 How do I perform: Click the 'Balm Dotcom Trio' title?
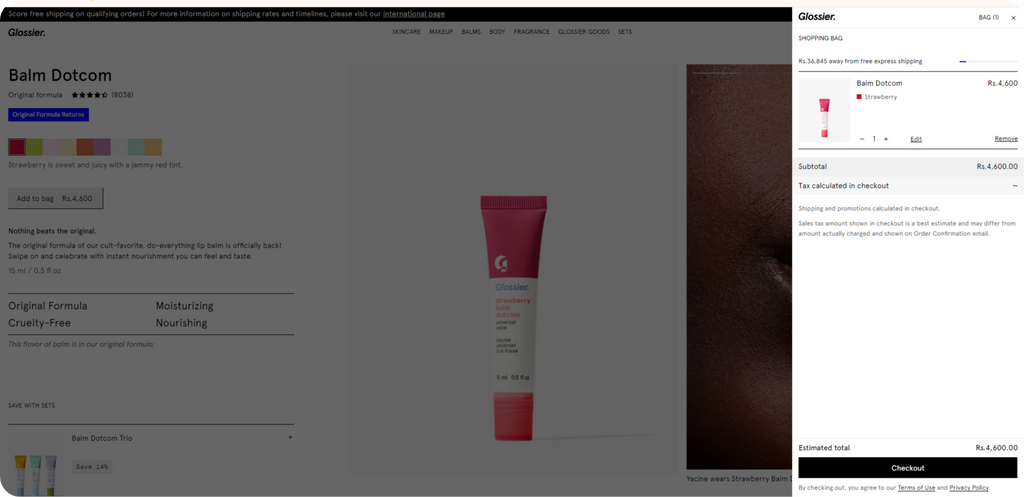coord(102,438)
